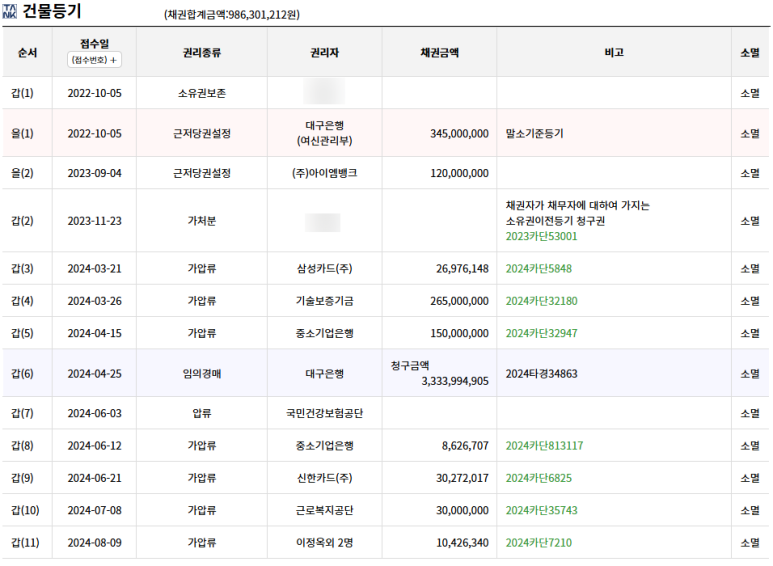The image size is (773, 566).
Task: Click the 채권금액 column header
Action: click(439, 52)
